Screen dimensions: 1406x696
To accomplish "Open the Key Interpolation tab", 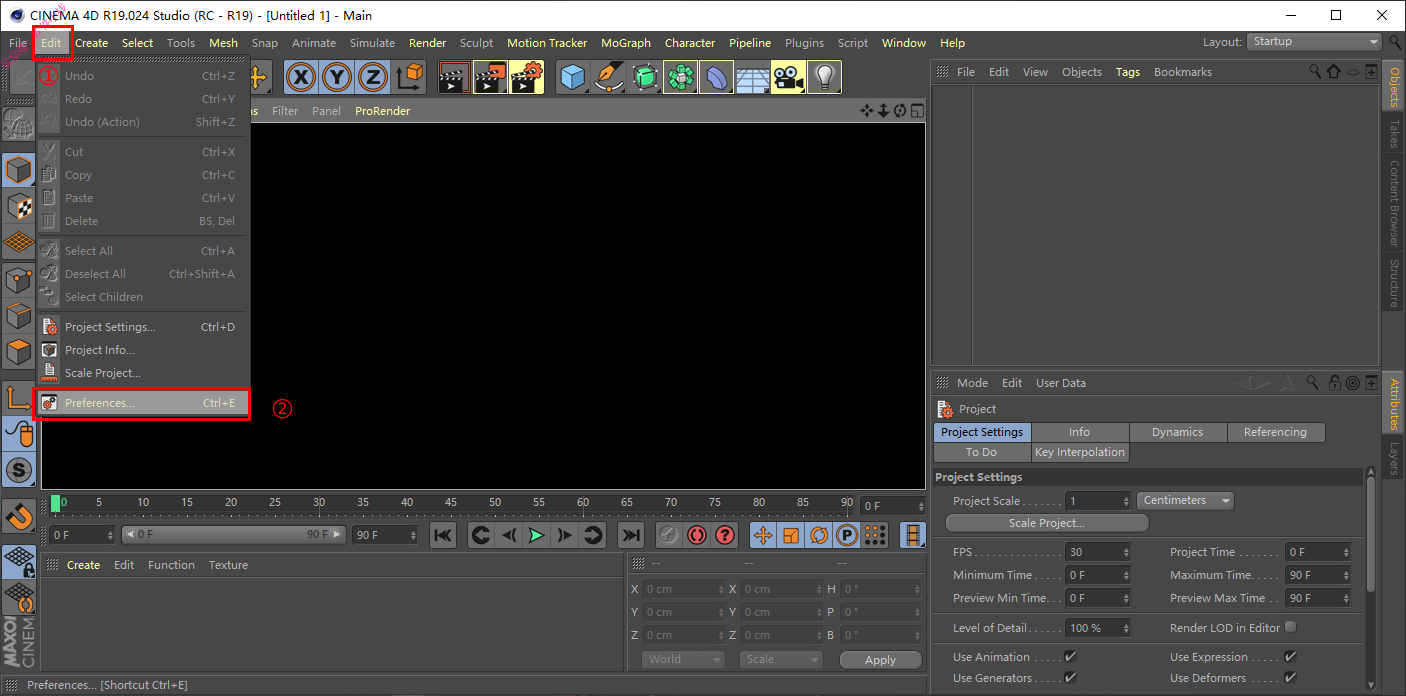I will point(1080,452).
